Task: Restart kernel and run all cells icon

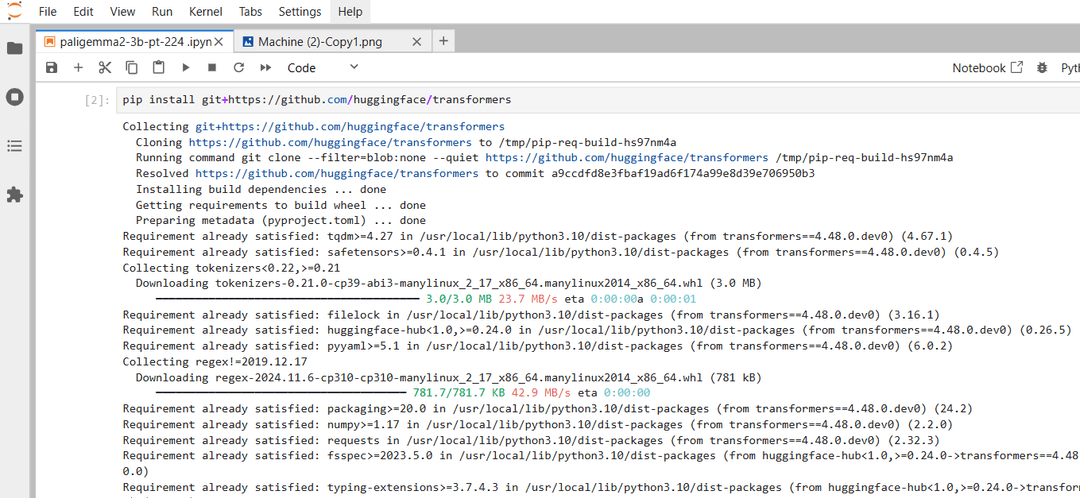Action: [266, 68]
